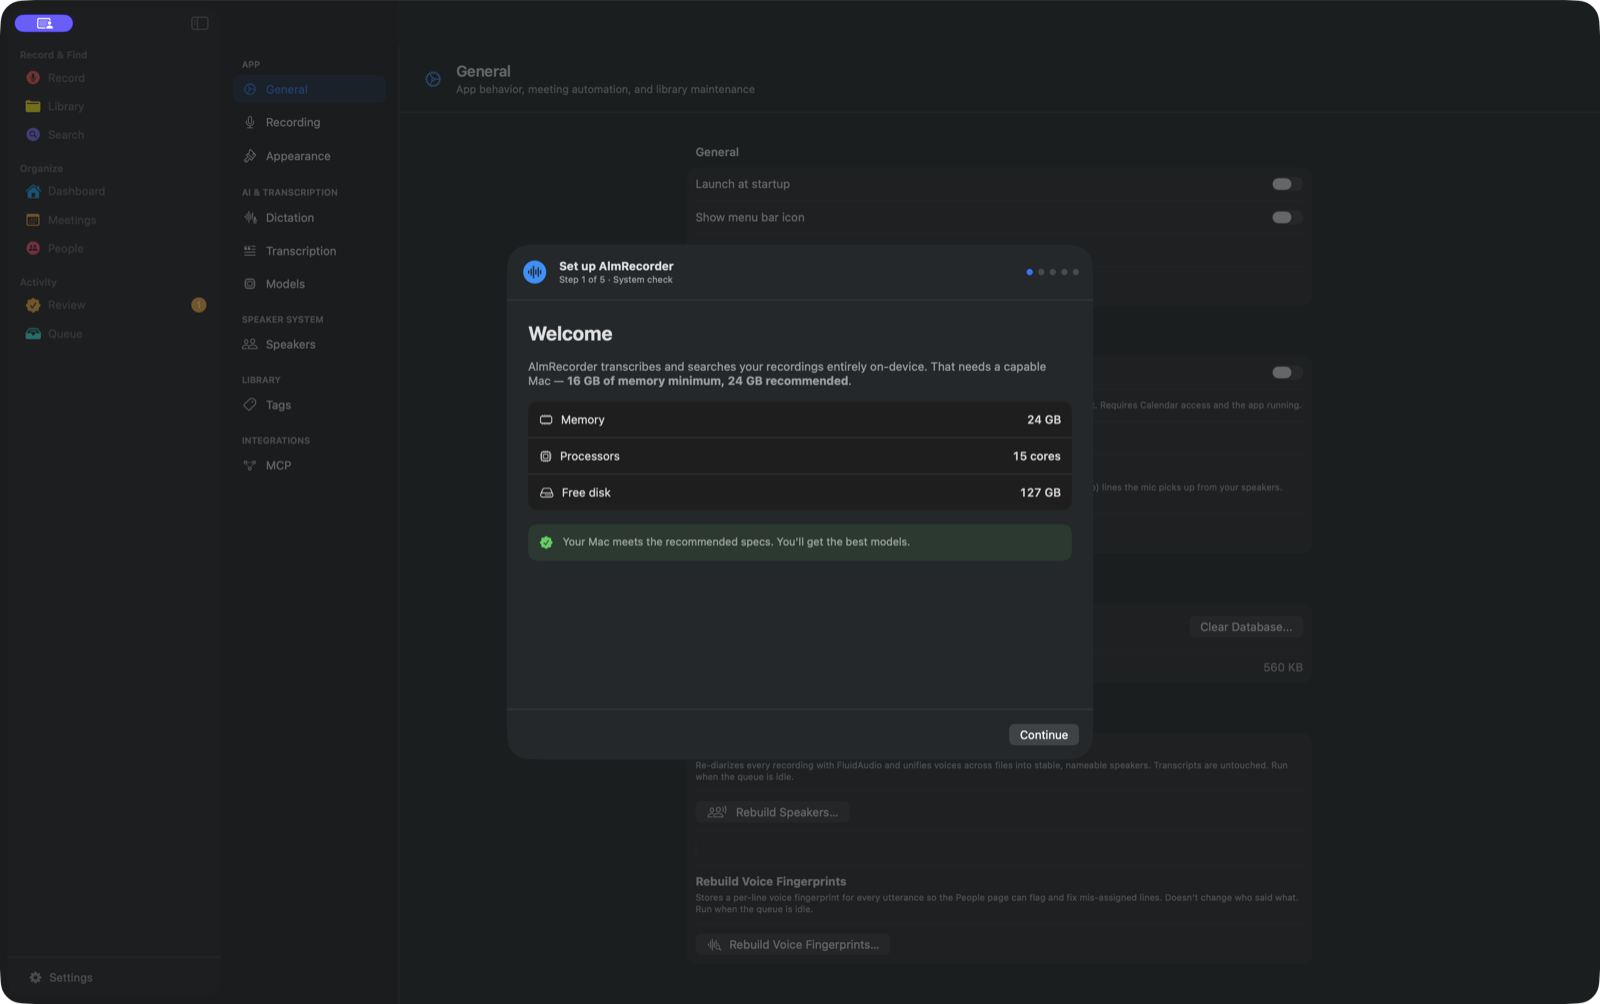This screenshot has width=1600, height=1004.
Task: Open the Transcription settings tab
Action: (x=310, y=251)
